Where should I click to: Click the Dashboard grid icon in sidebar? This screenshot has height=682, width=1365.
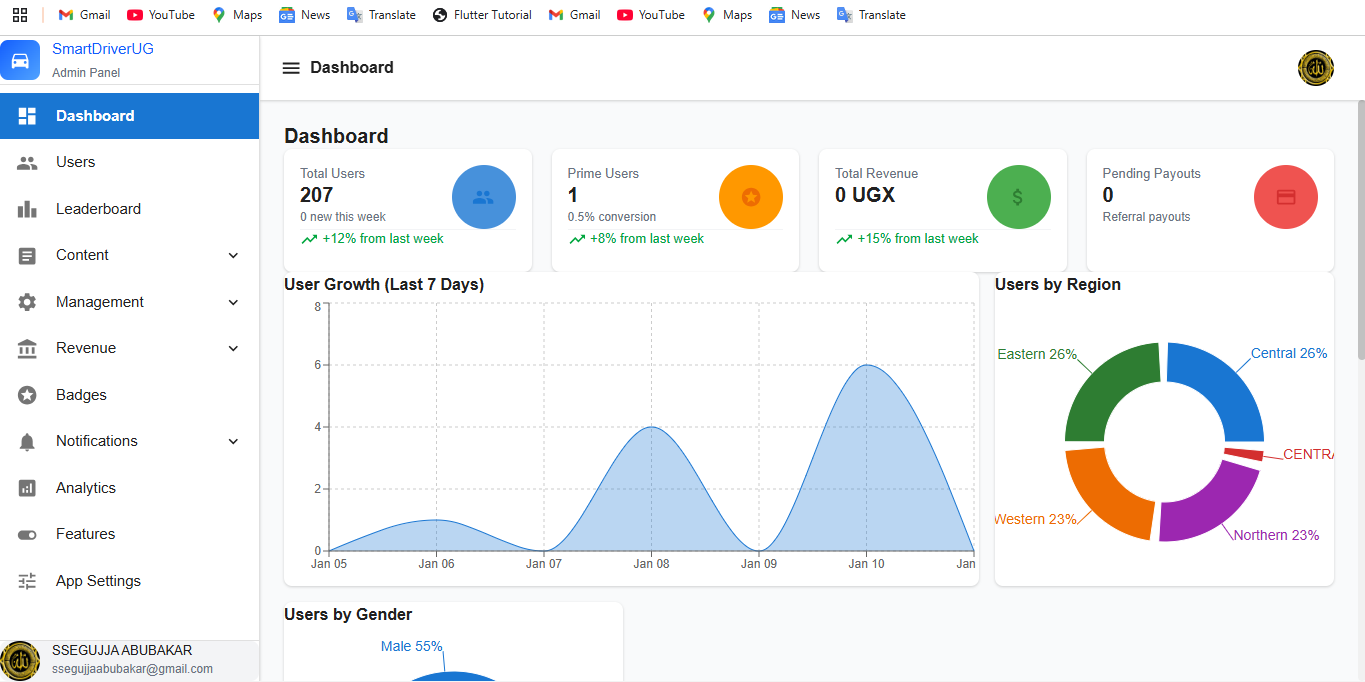click(x=27, y=116)
